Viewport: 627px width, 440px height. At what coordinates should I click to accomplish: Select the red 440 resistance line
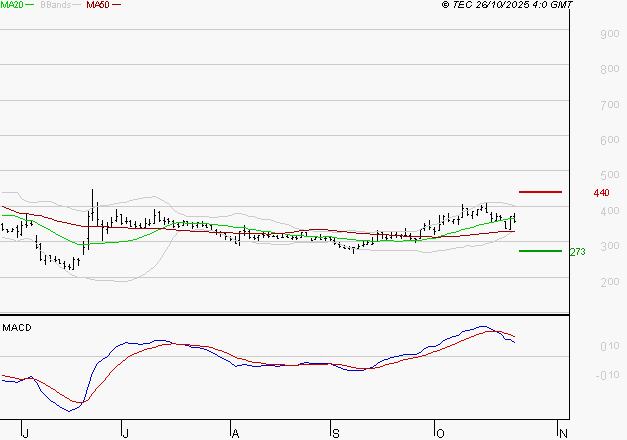pyautogui.click(x=540, y=191)
